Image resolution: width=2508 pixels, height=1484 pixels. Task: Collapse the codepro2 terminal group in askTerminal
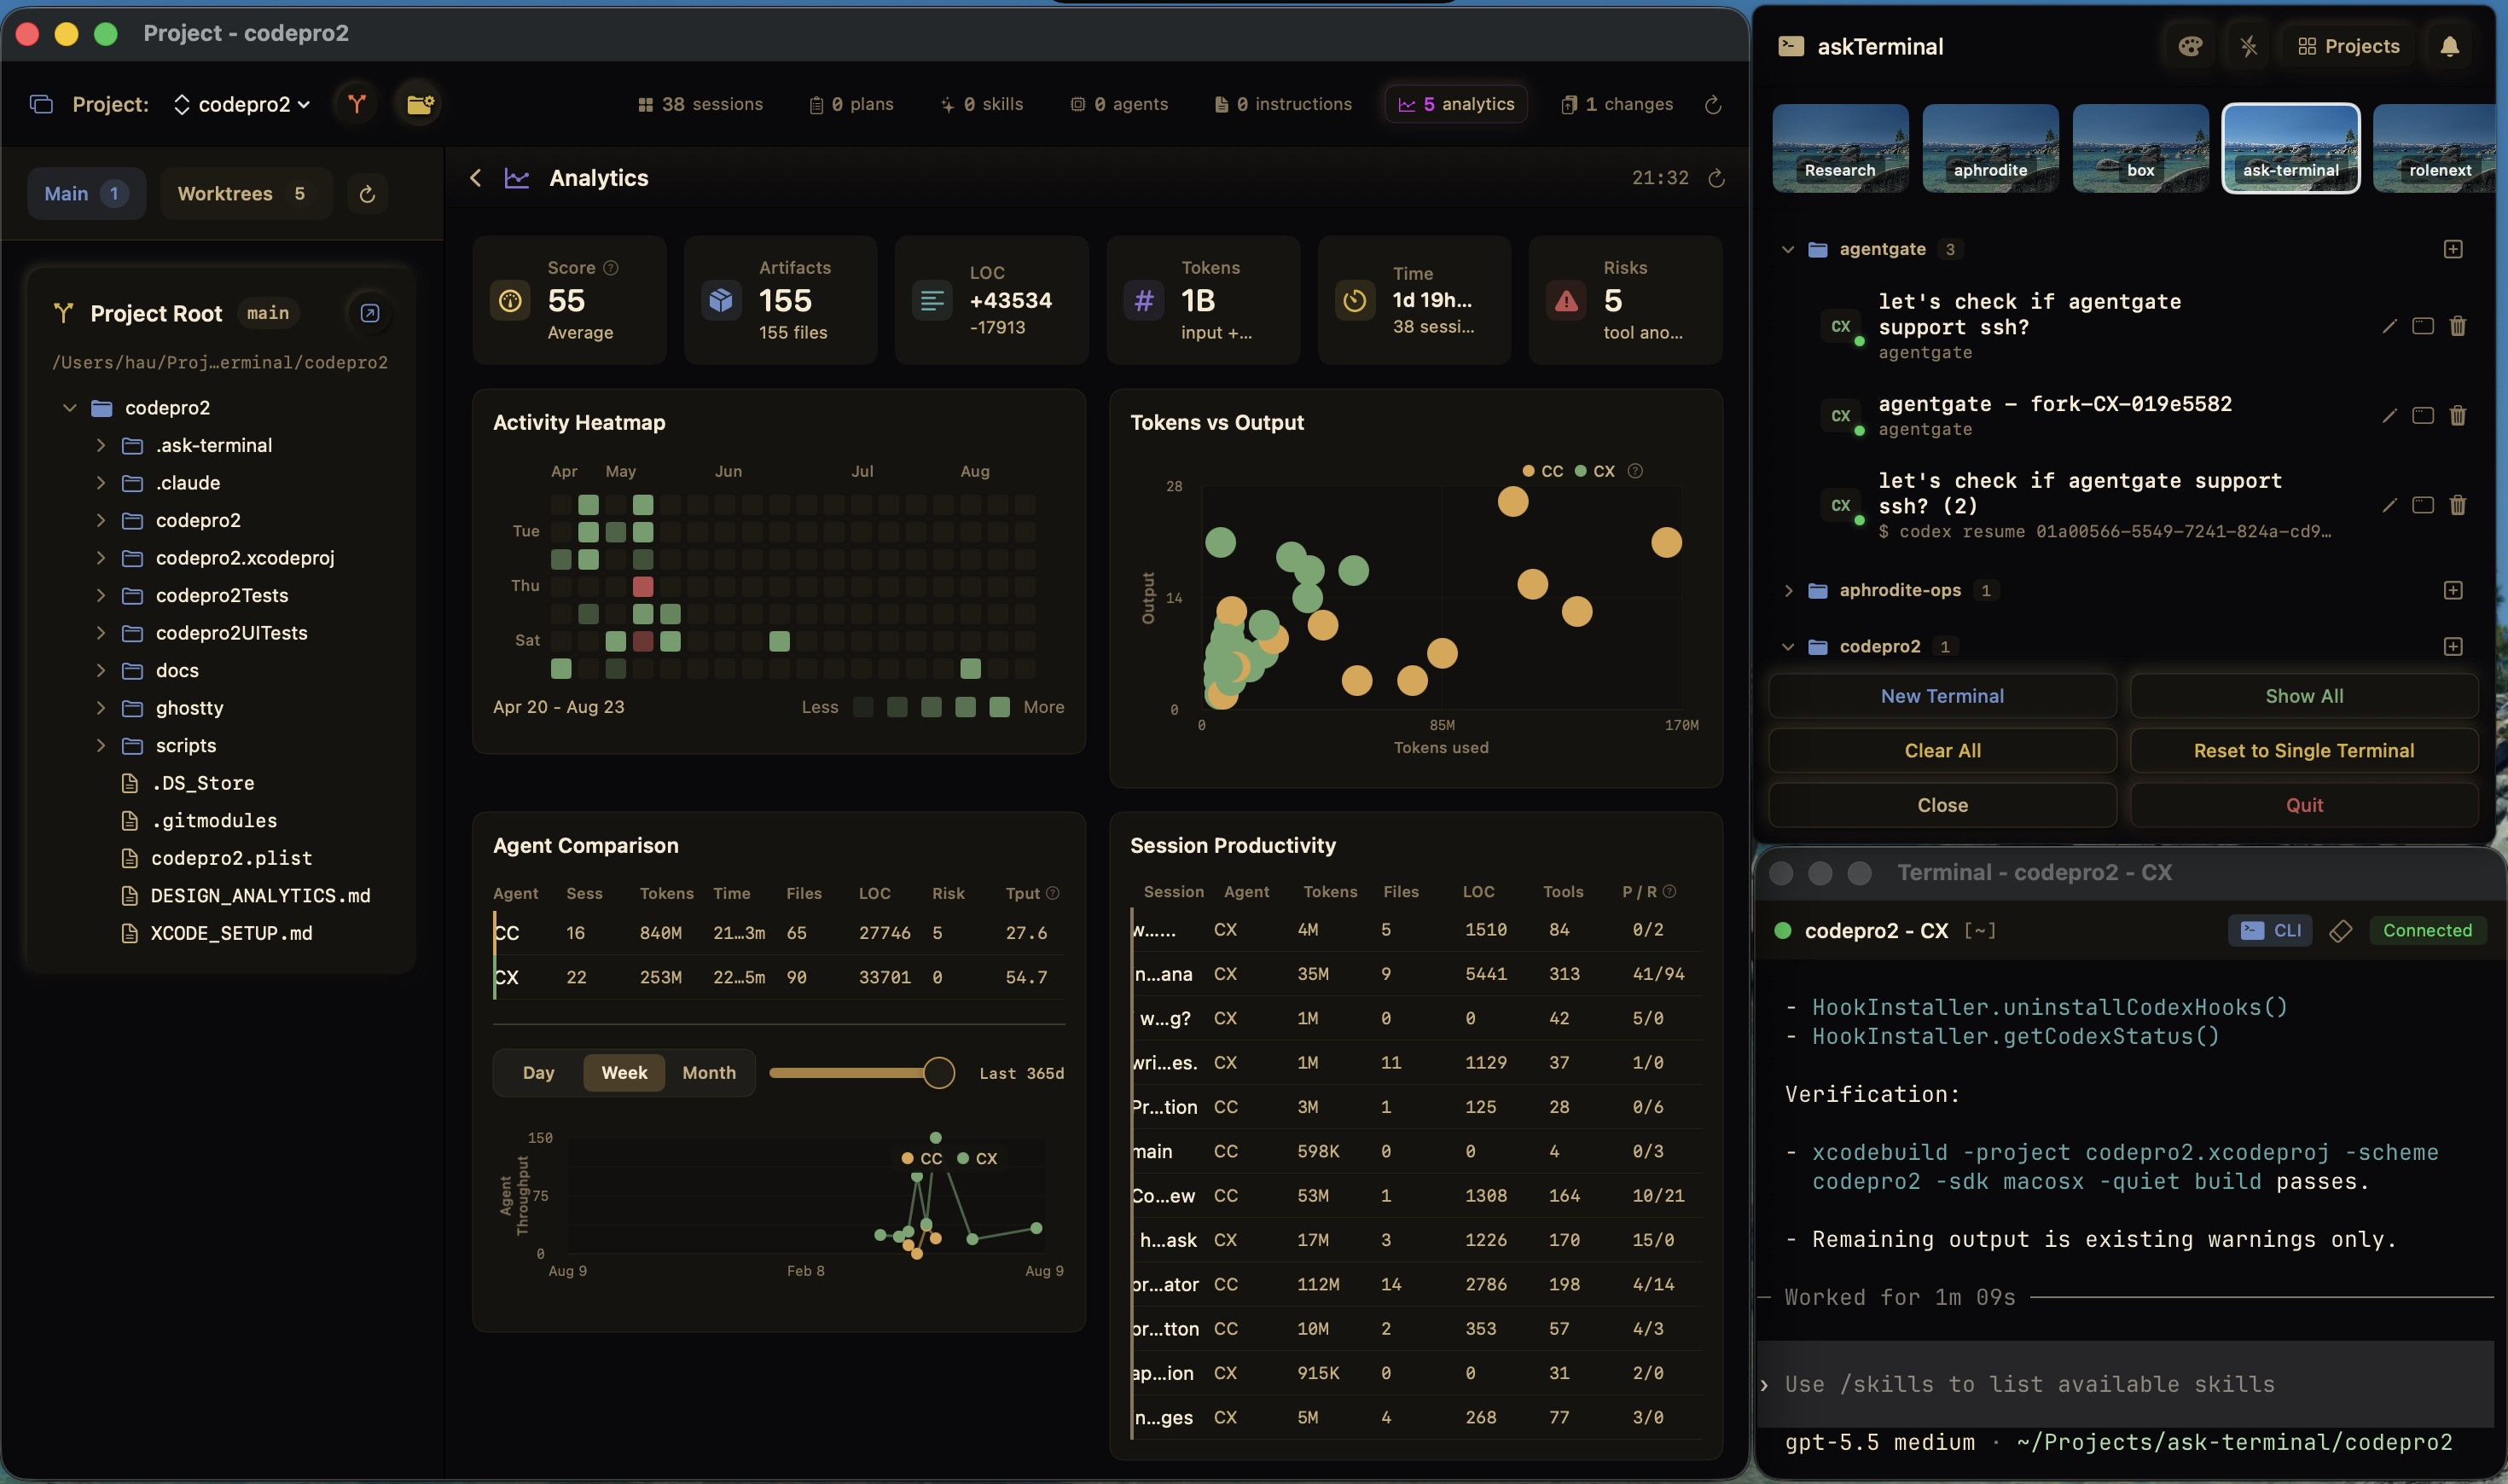tap(1788, 646)
